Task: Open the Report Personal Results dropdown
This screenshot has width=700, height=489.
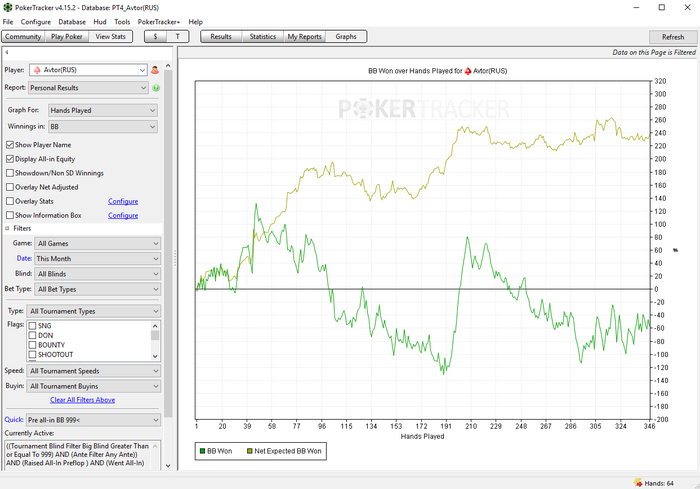Action: (88, 88)
